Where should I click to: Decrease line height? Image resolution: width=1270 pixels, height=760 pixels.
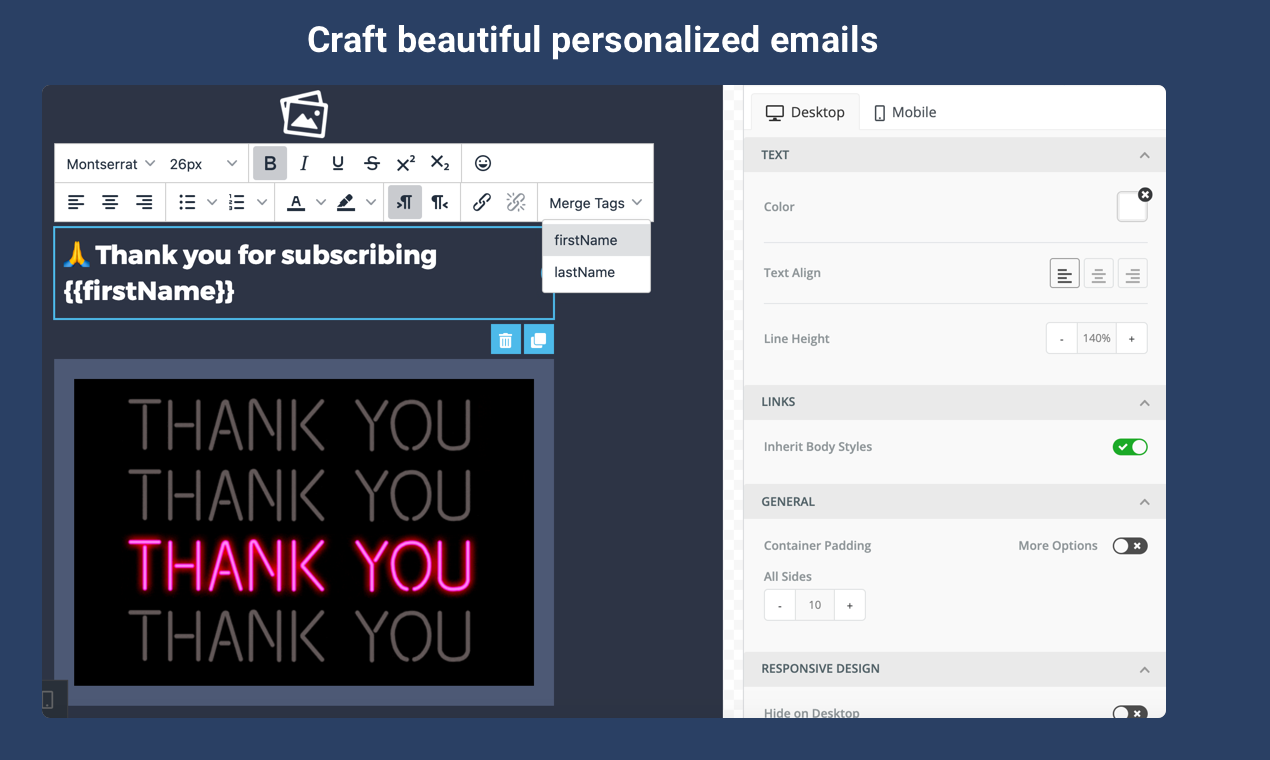tap(1062, 339)
